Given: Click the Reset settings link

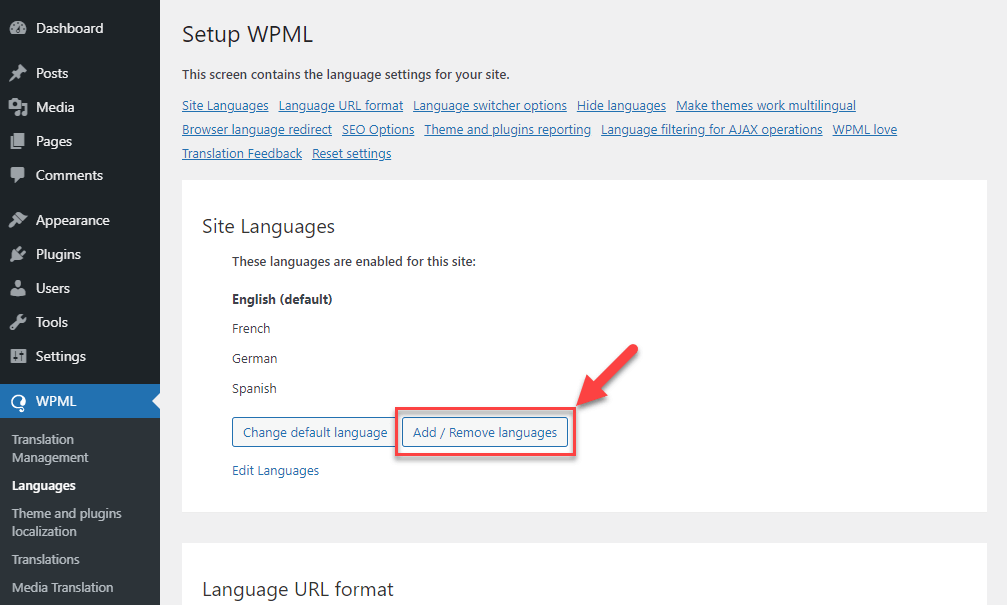Looking at the screenshot, I should click(351, 153).
